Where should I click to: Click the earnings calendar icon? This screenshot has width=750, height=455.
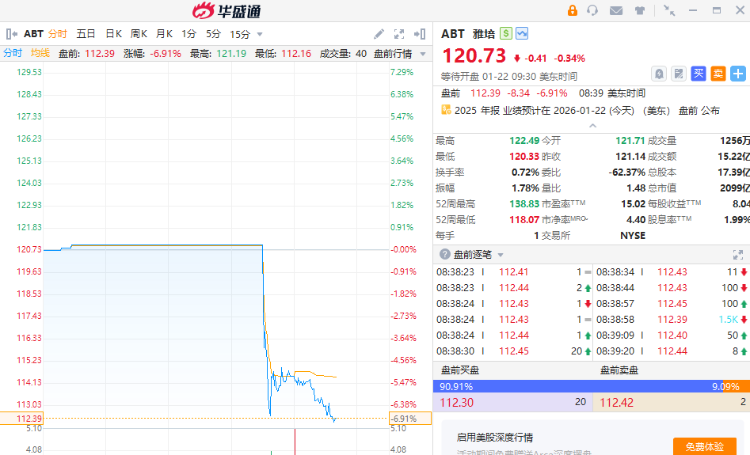click(x=446, y=110)
